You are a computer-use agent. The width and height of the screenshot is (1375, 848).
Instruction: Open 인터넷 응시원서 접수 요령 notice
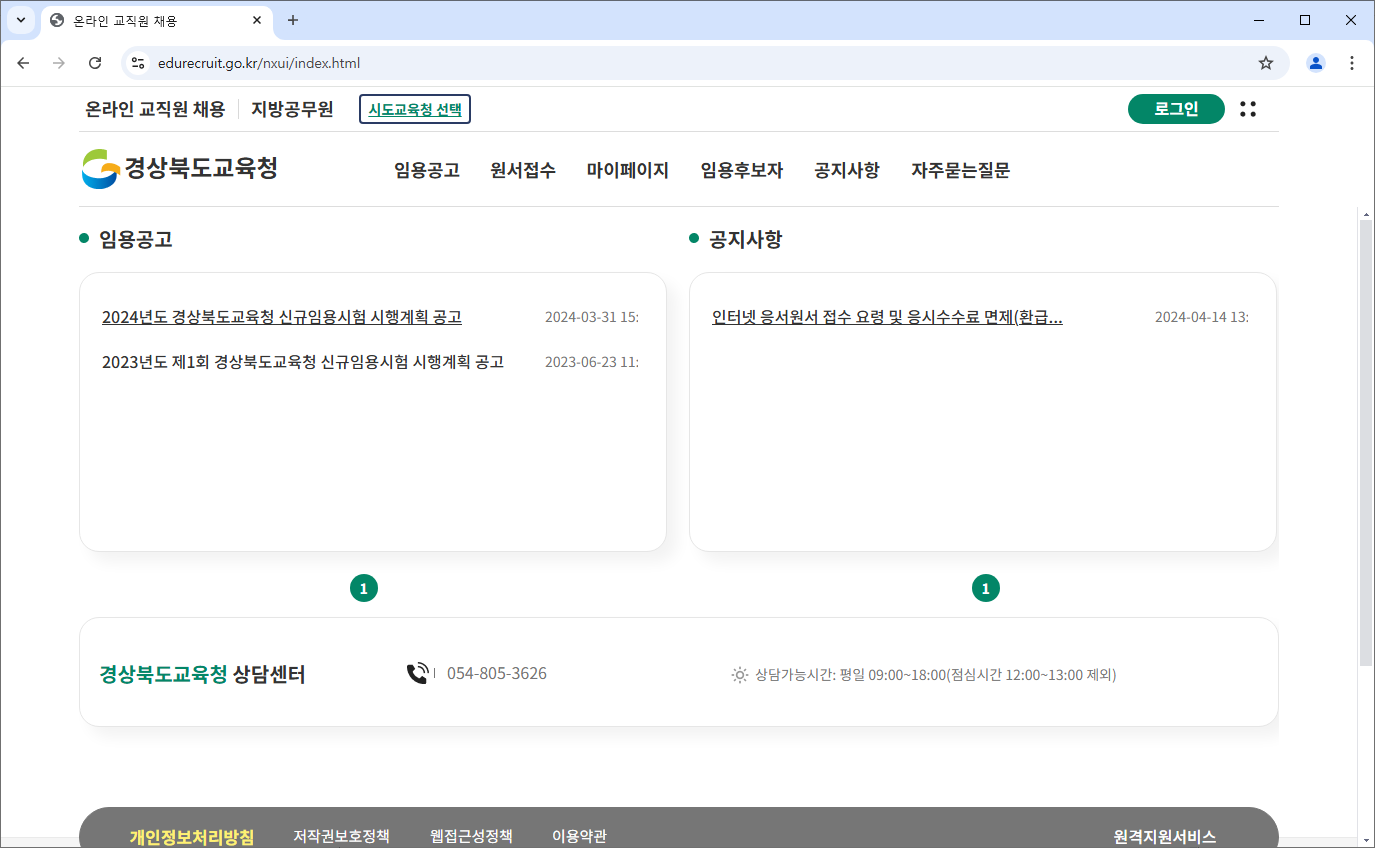887,317
